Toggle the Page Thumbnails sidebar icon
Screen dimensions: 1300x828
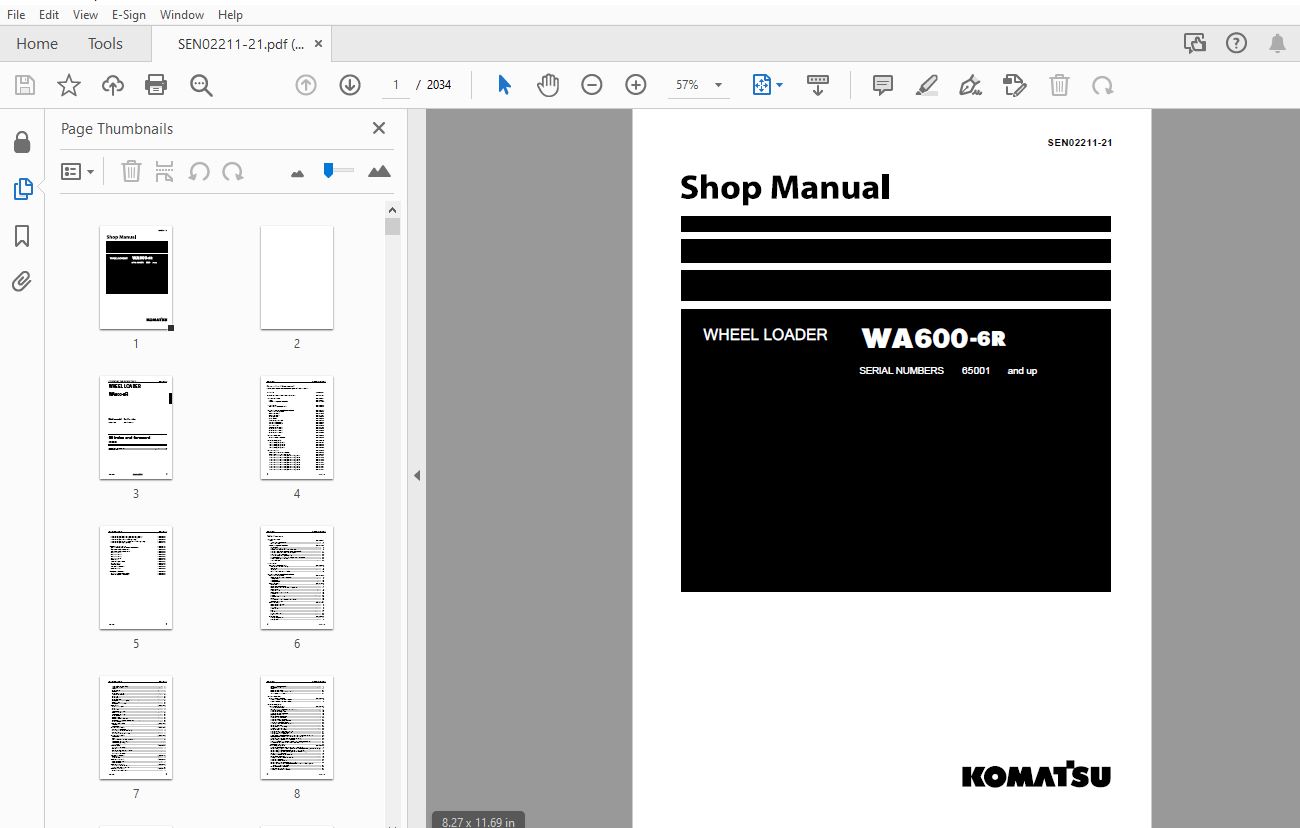point(22,188)
